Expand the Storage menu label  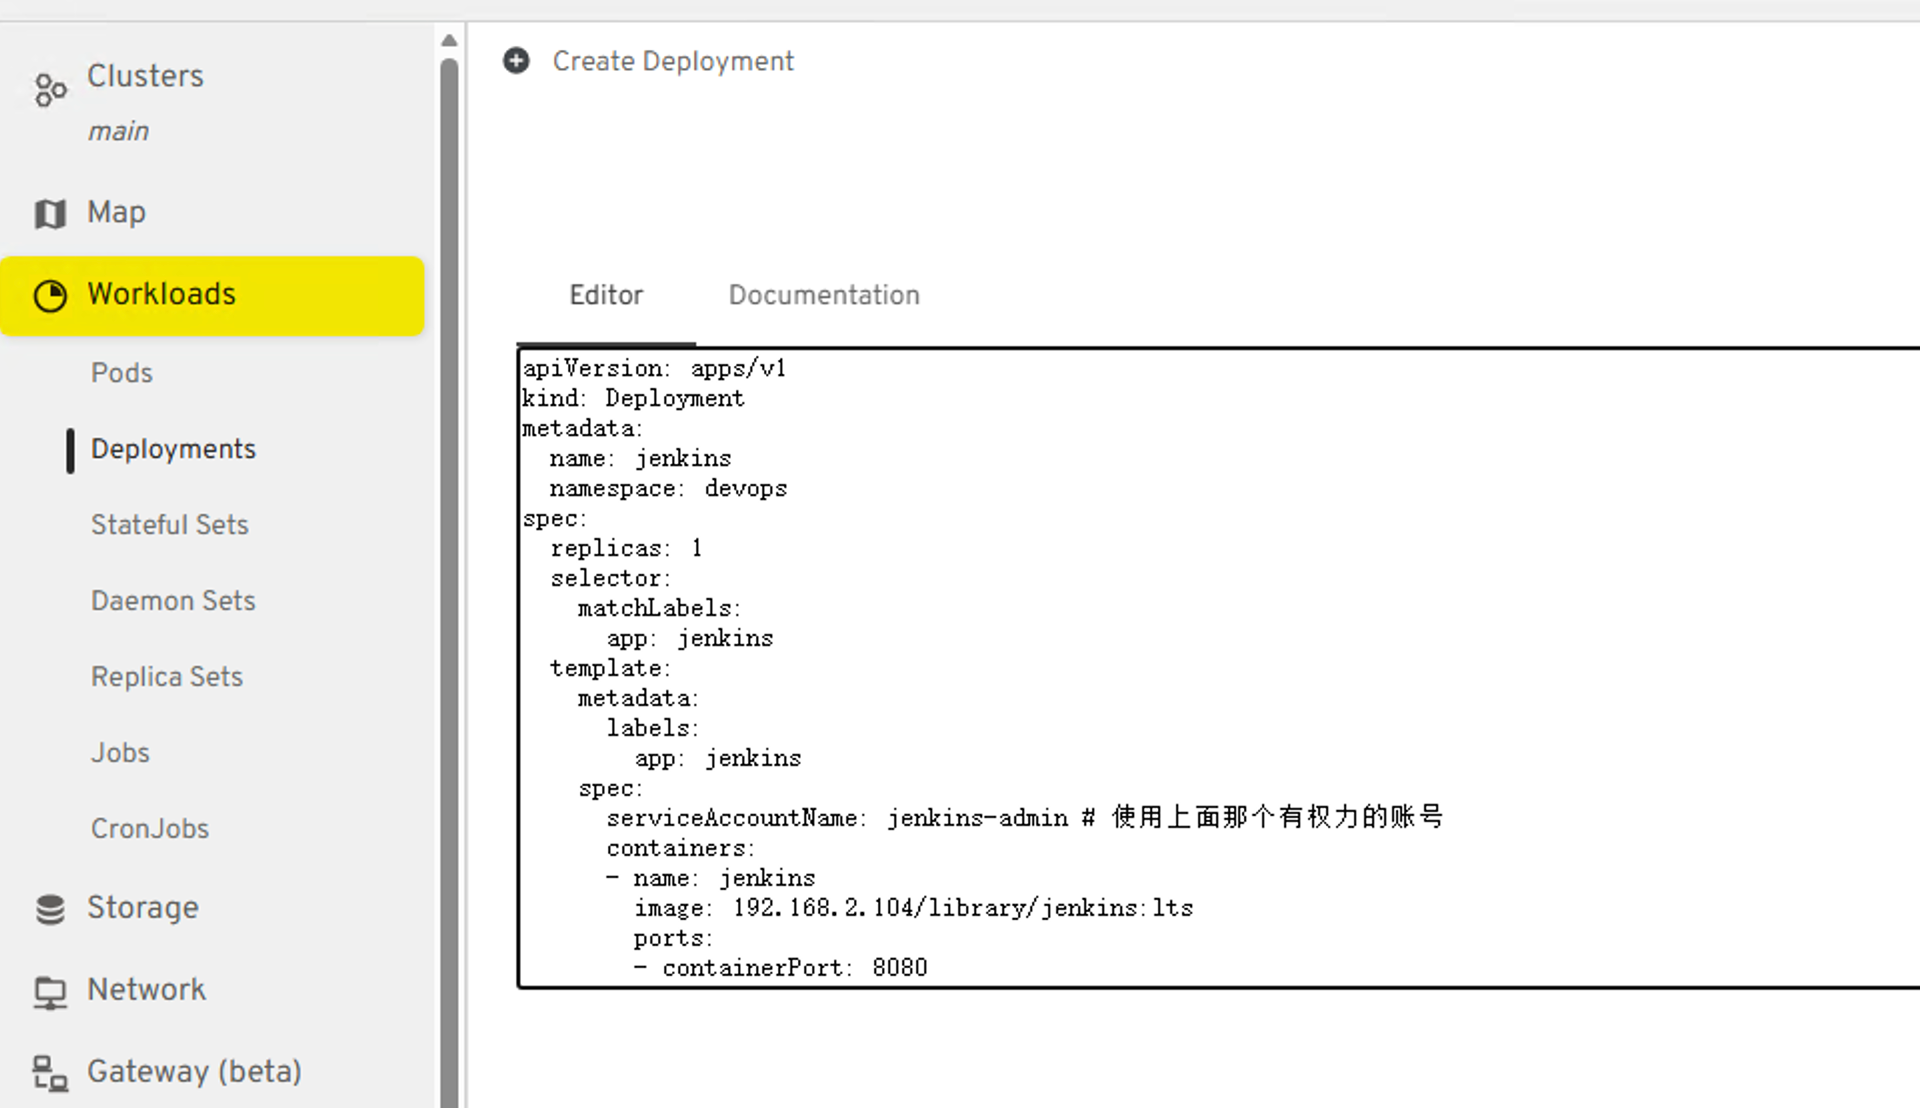[143, 908]
